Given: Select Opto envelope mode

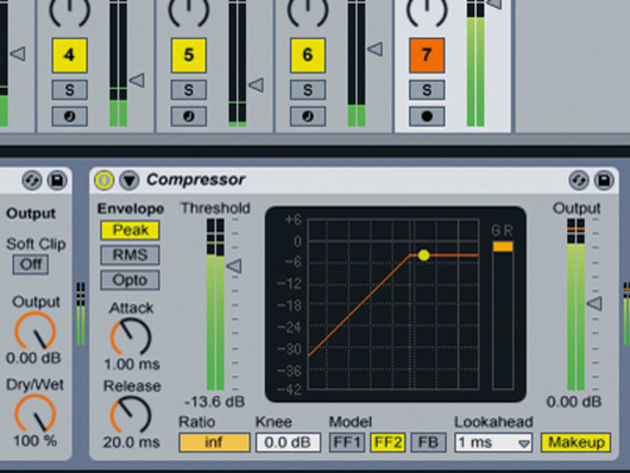Looking at the screenshot, I should click(x=130, y=280).
